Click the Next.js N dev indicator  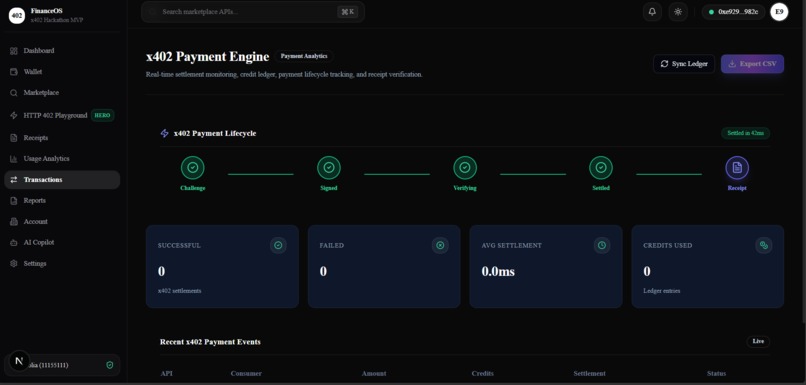tap(20, 361)
